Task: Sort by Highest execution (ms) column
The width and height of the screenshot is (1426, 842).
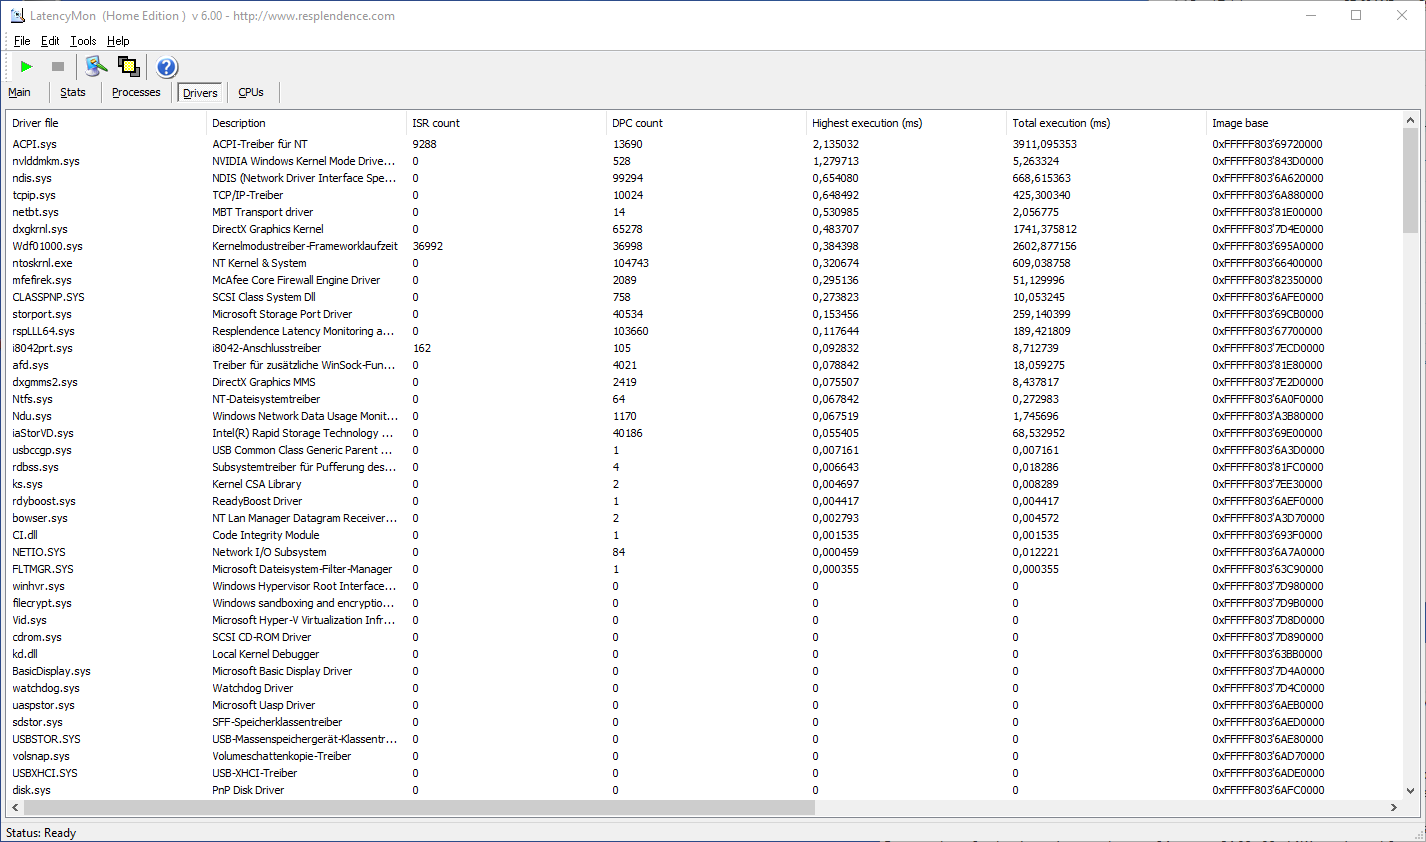Action: tap(906, 123)
